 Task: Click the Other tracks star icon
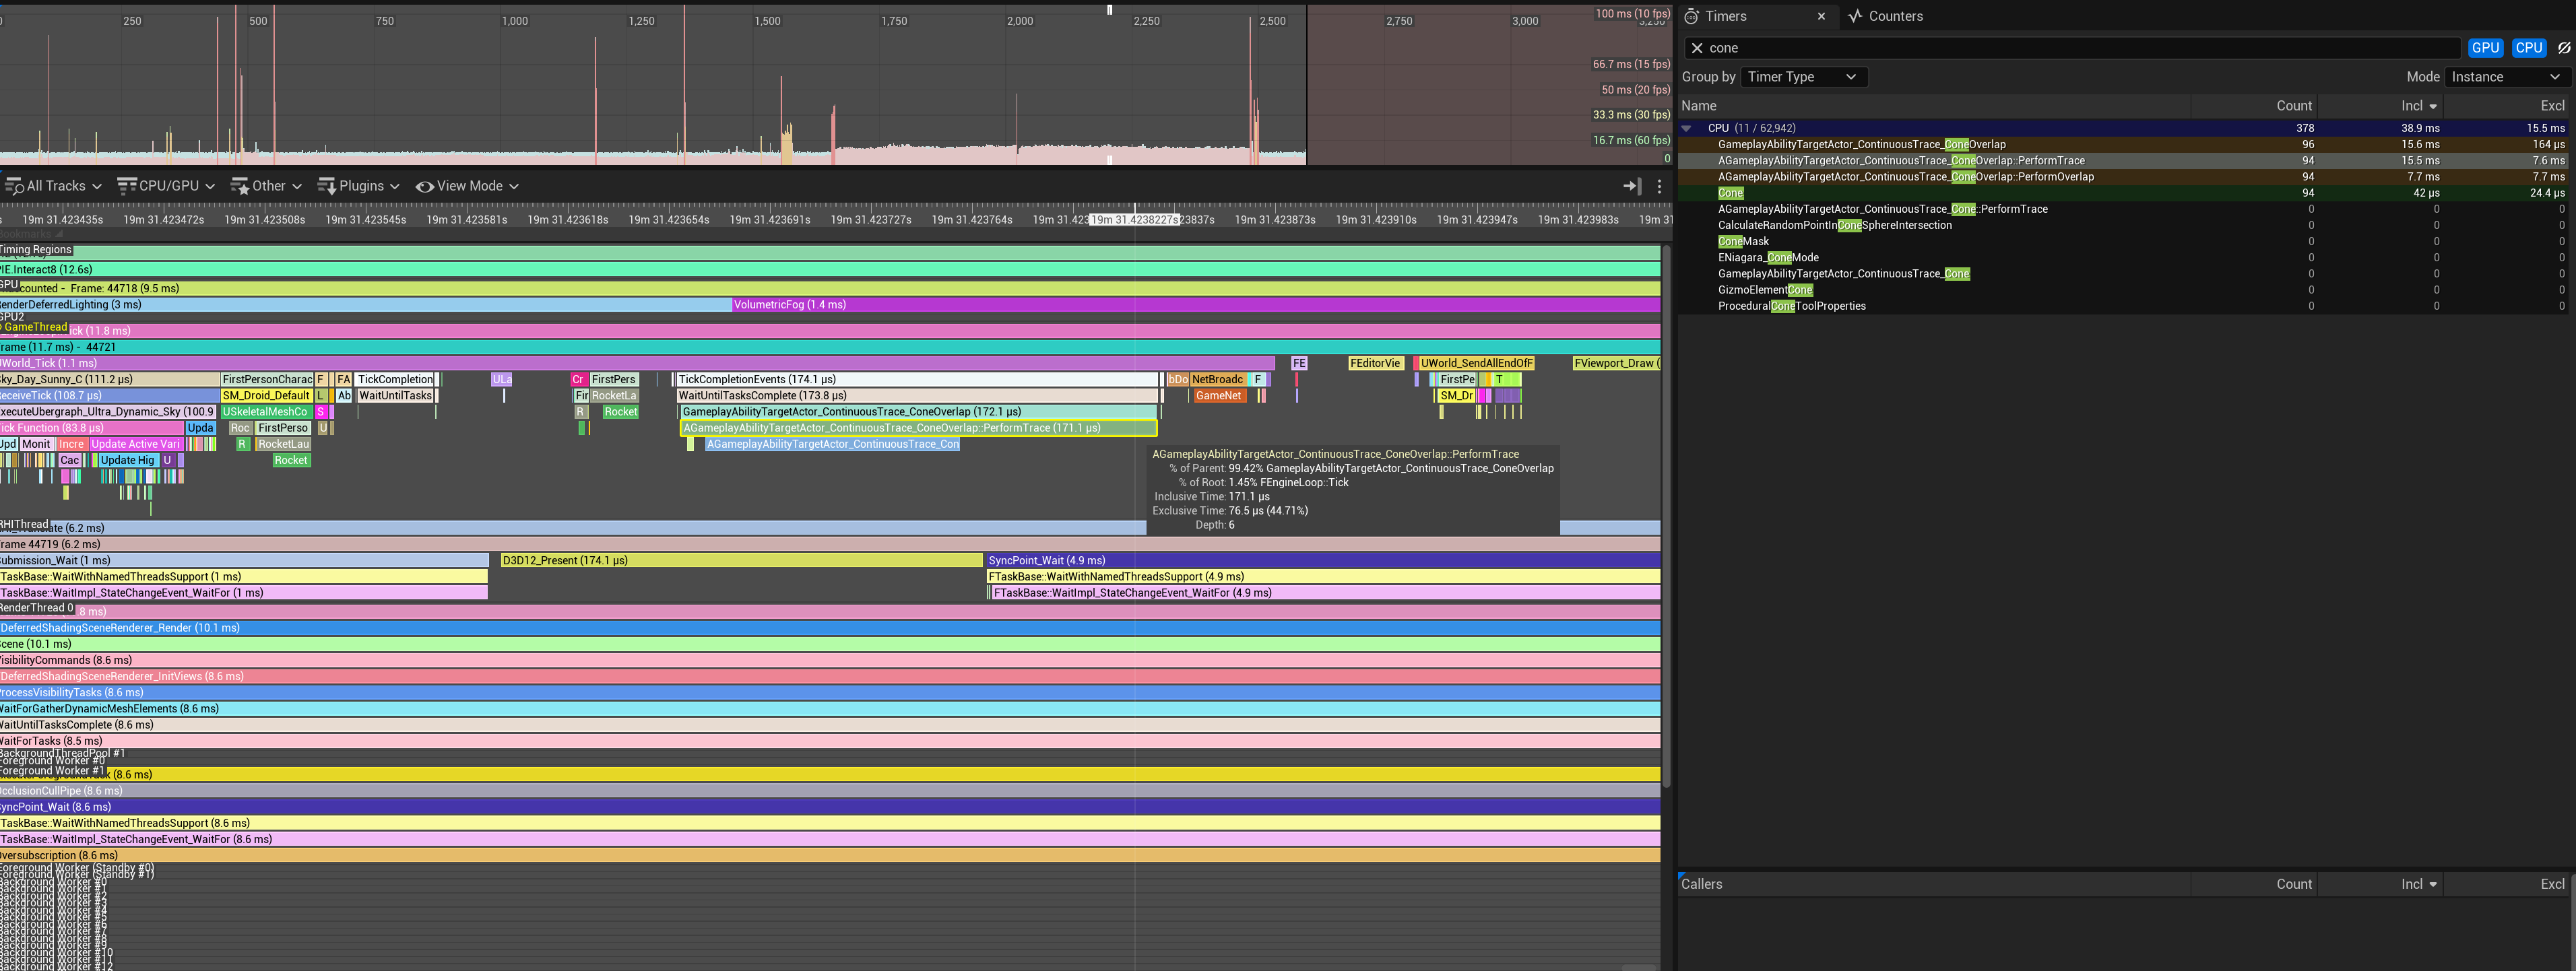click(240, 186)
